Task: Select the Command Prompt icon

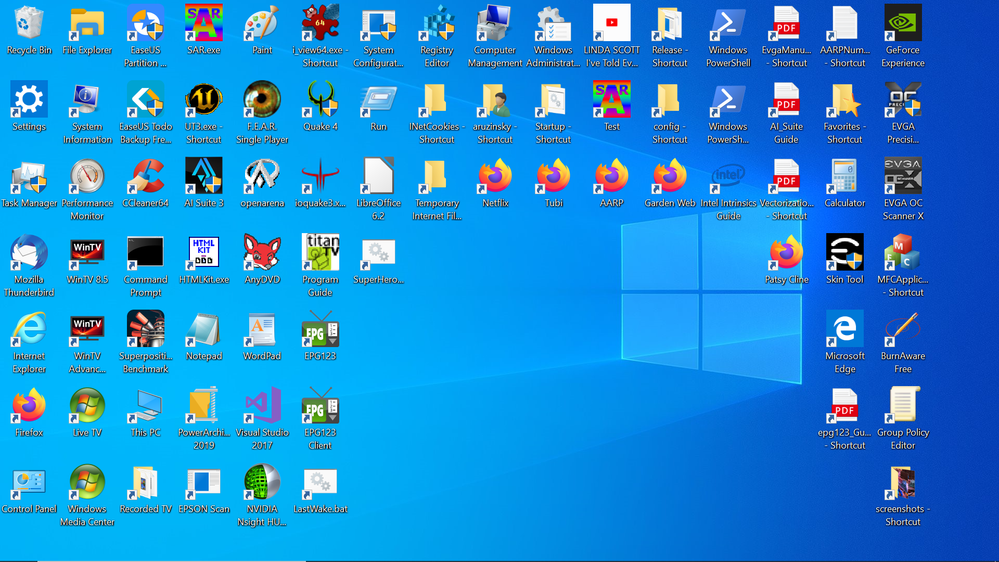Action: click(x=146, y=252)
